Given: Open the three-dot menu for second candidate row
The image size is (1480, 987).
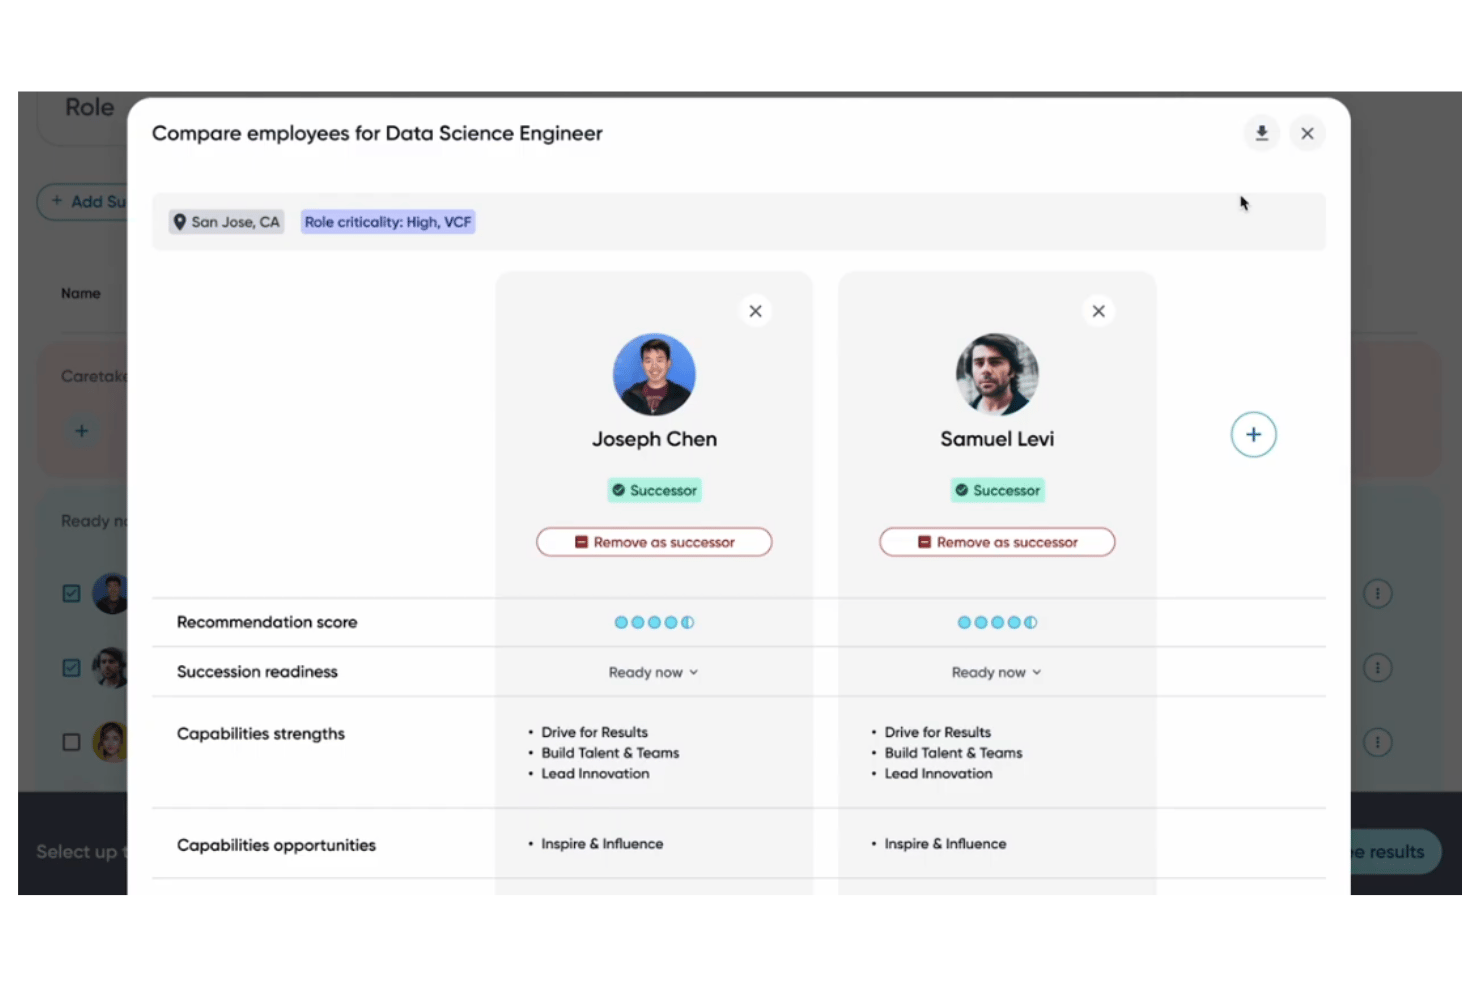Looking at the screenshot, I should coord(1378,668).
